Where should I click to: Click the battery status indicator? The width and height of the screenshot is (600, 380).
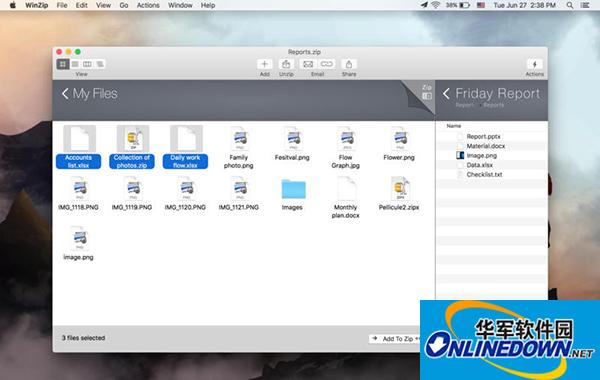click(458, 5)
